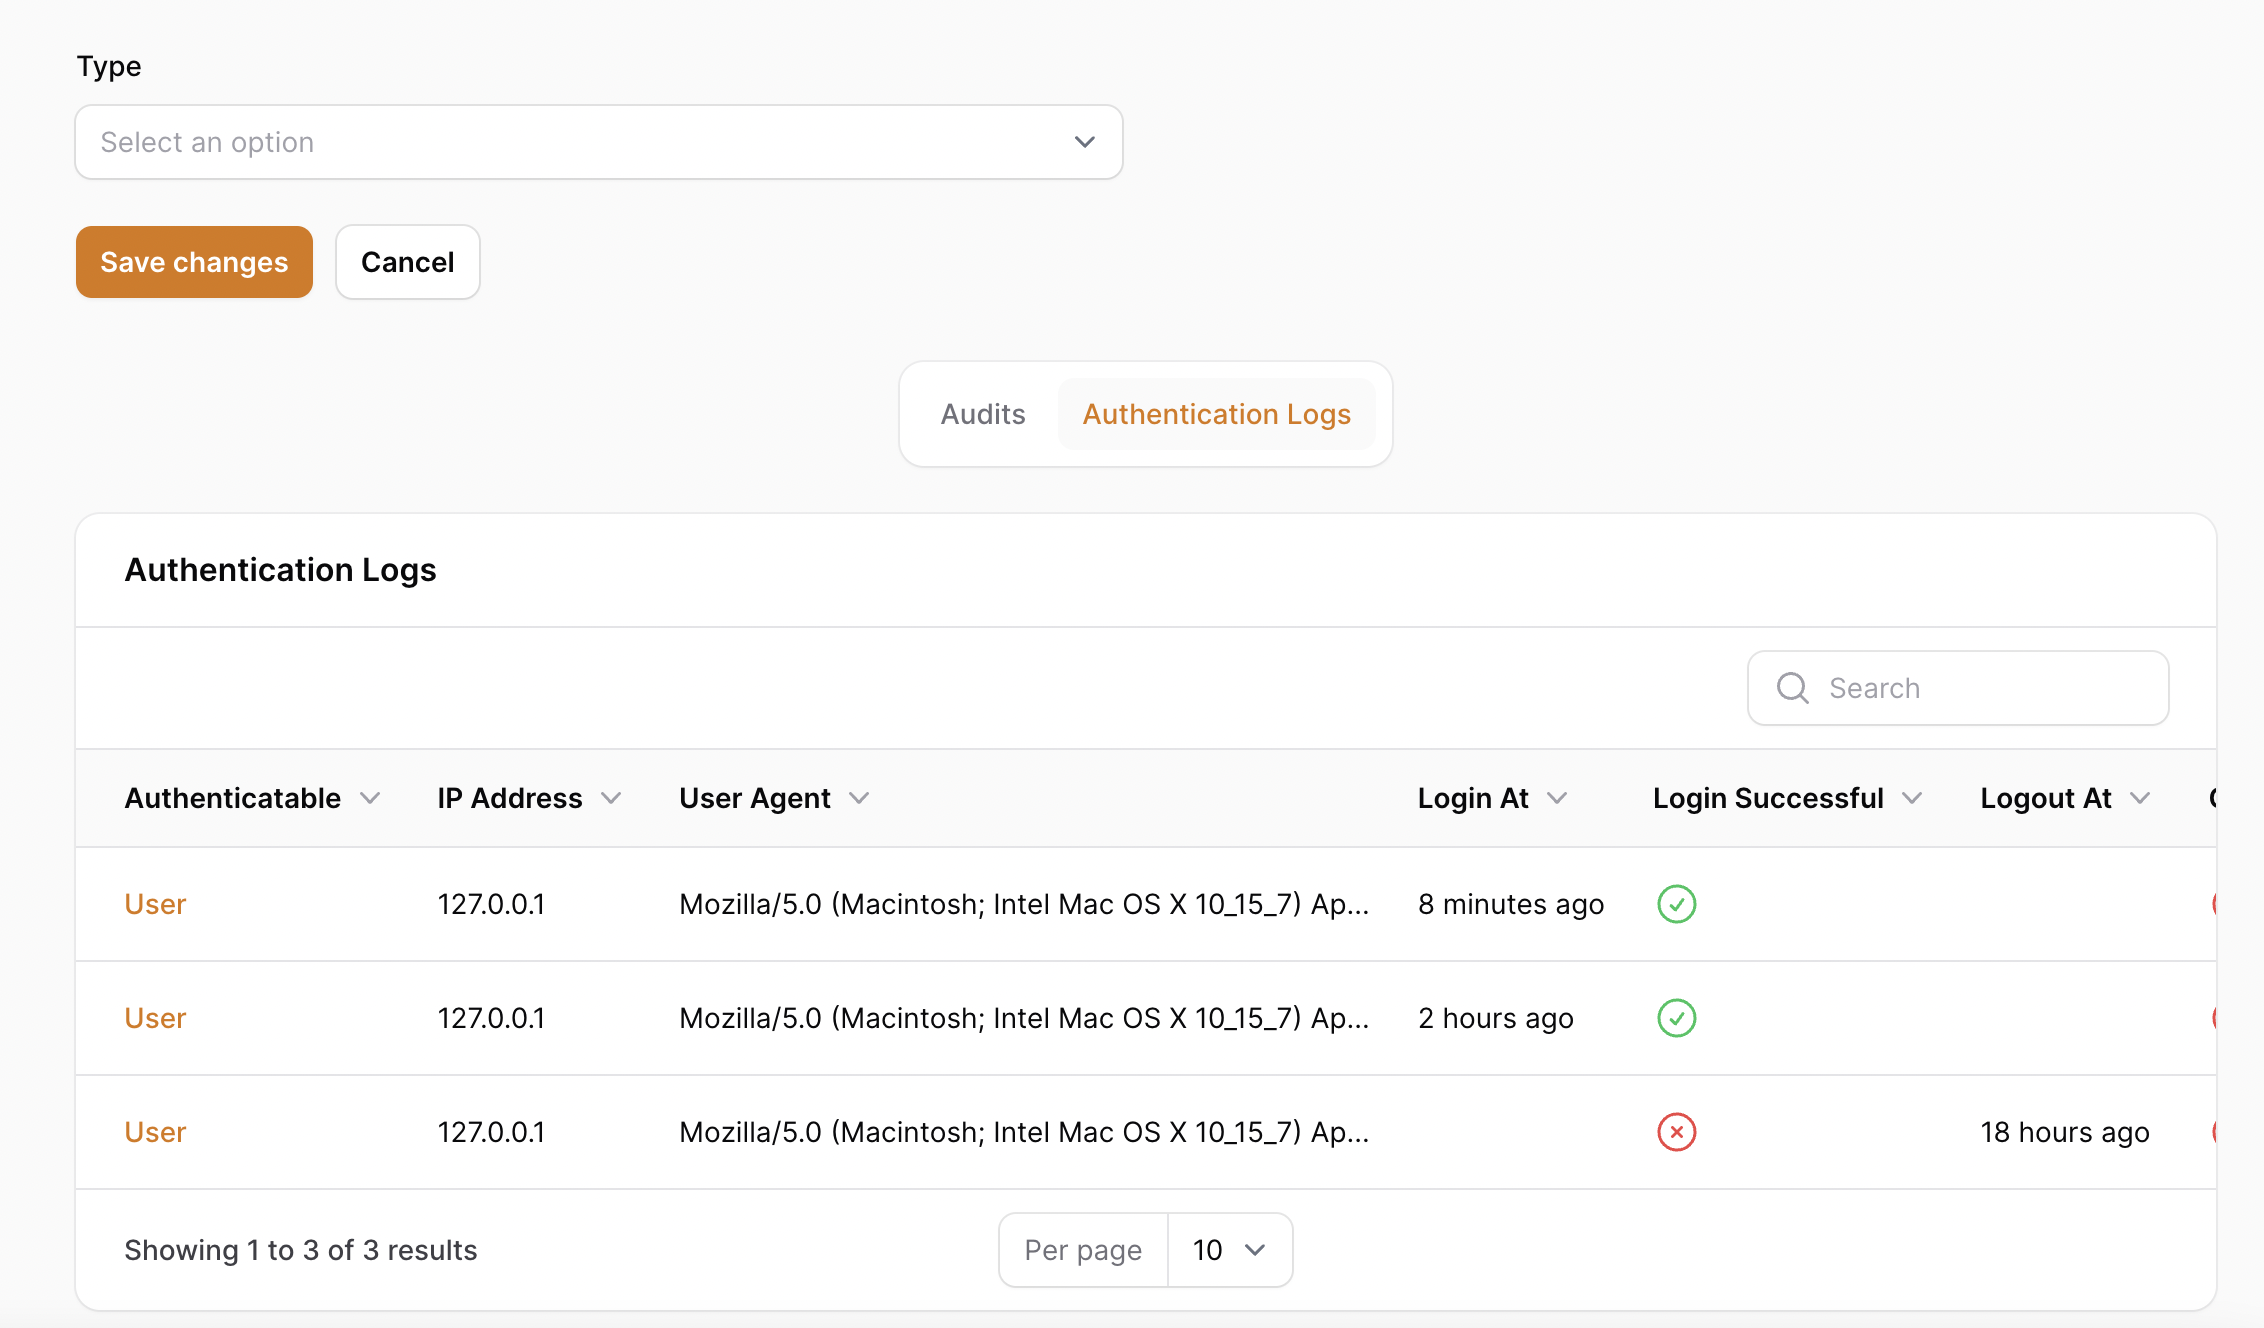Screen dimensions: 2264x1328
Task: Click the red failed-login icon on third row
Action: (1677, 1132)
